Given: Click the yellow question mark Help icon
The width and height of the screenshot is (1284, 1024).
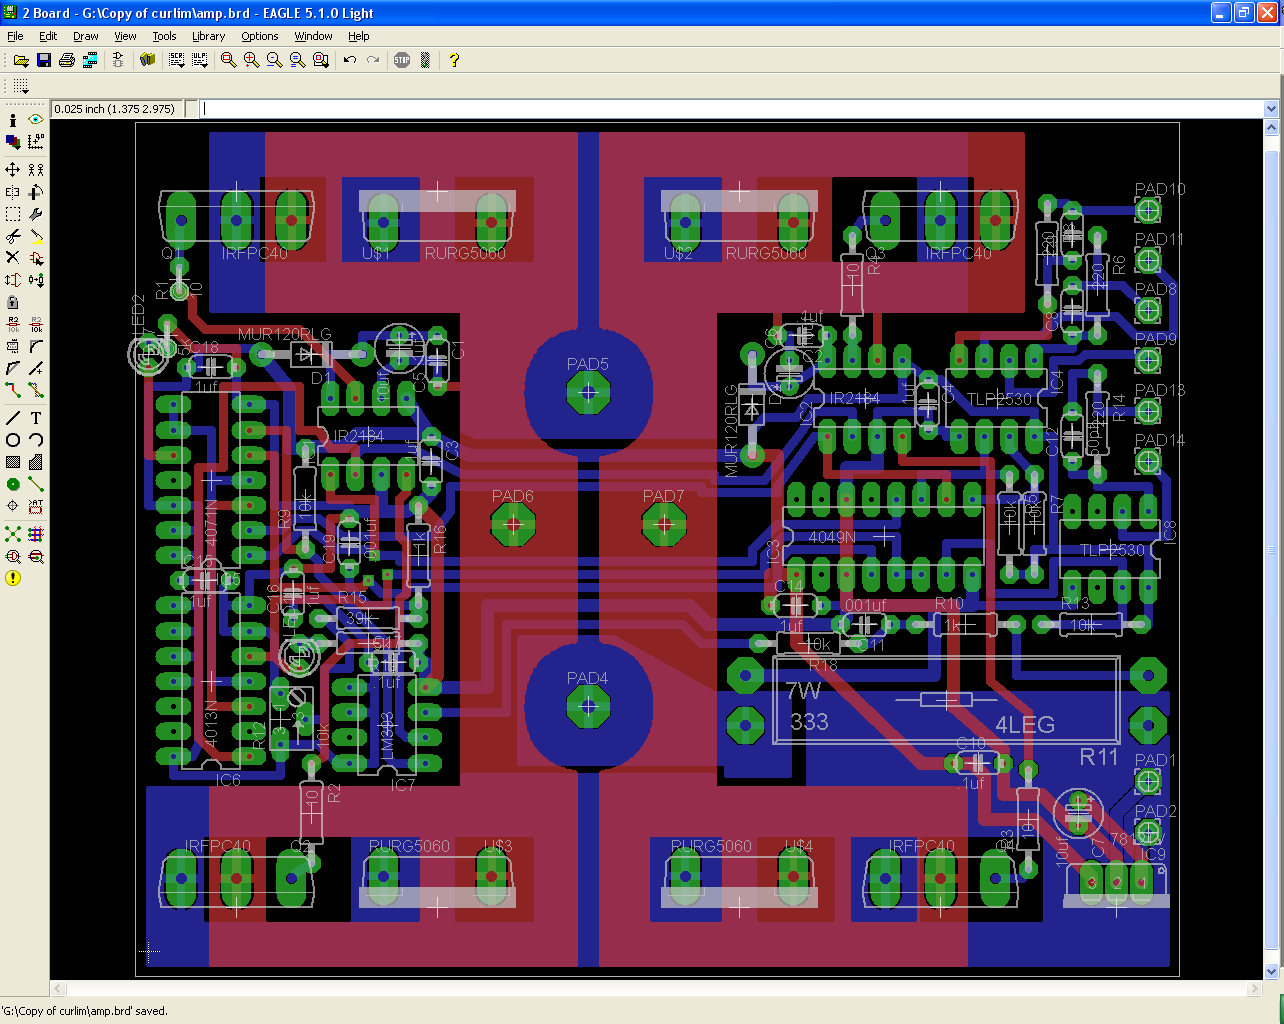Looking at the screenshot, I should click(x=454, y=60).
